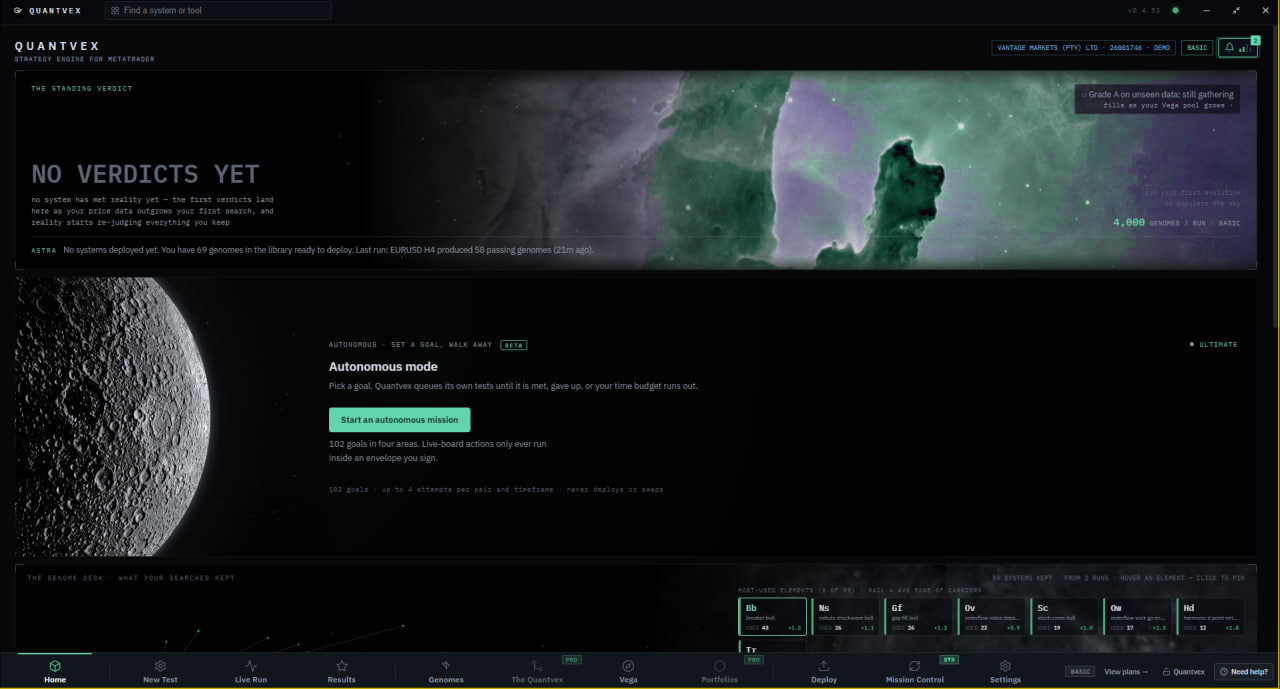Image resolution: width=1280 pixels, height=689 pixels.
Task: Click the locked Quantvex link at bottom right
Action: point(1183,672)
